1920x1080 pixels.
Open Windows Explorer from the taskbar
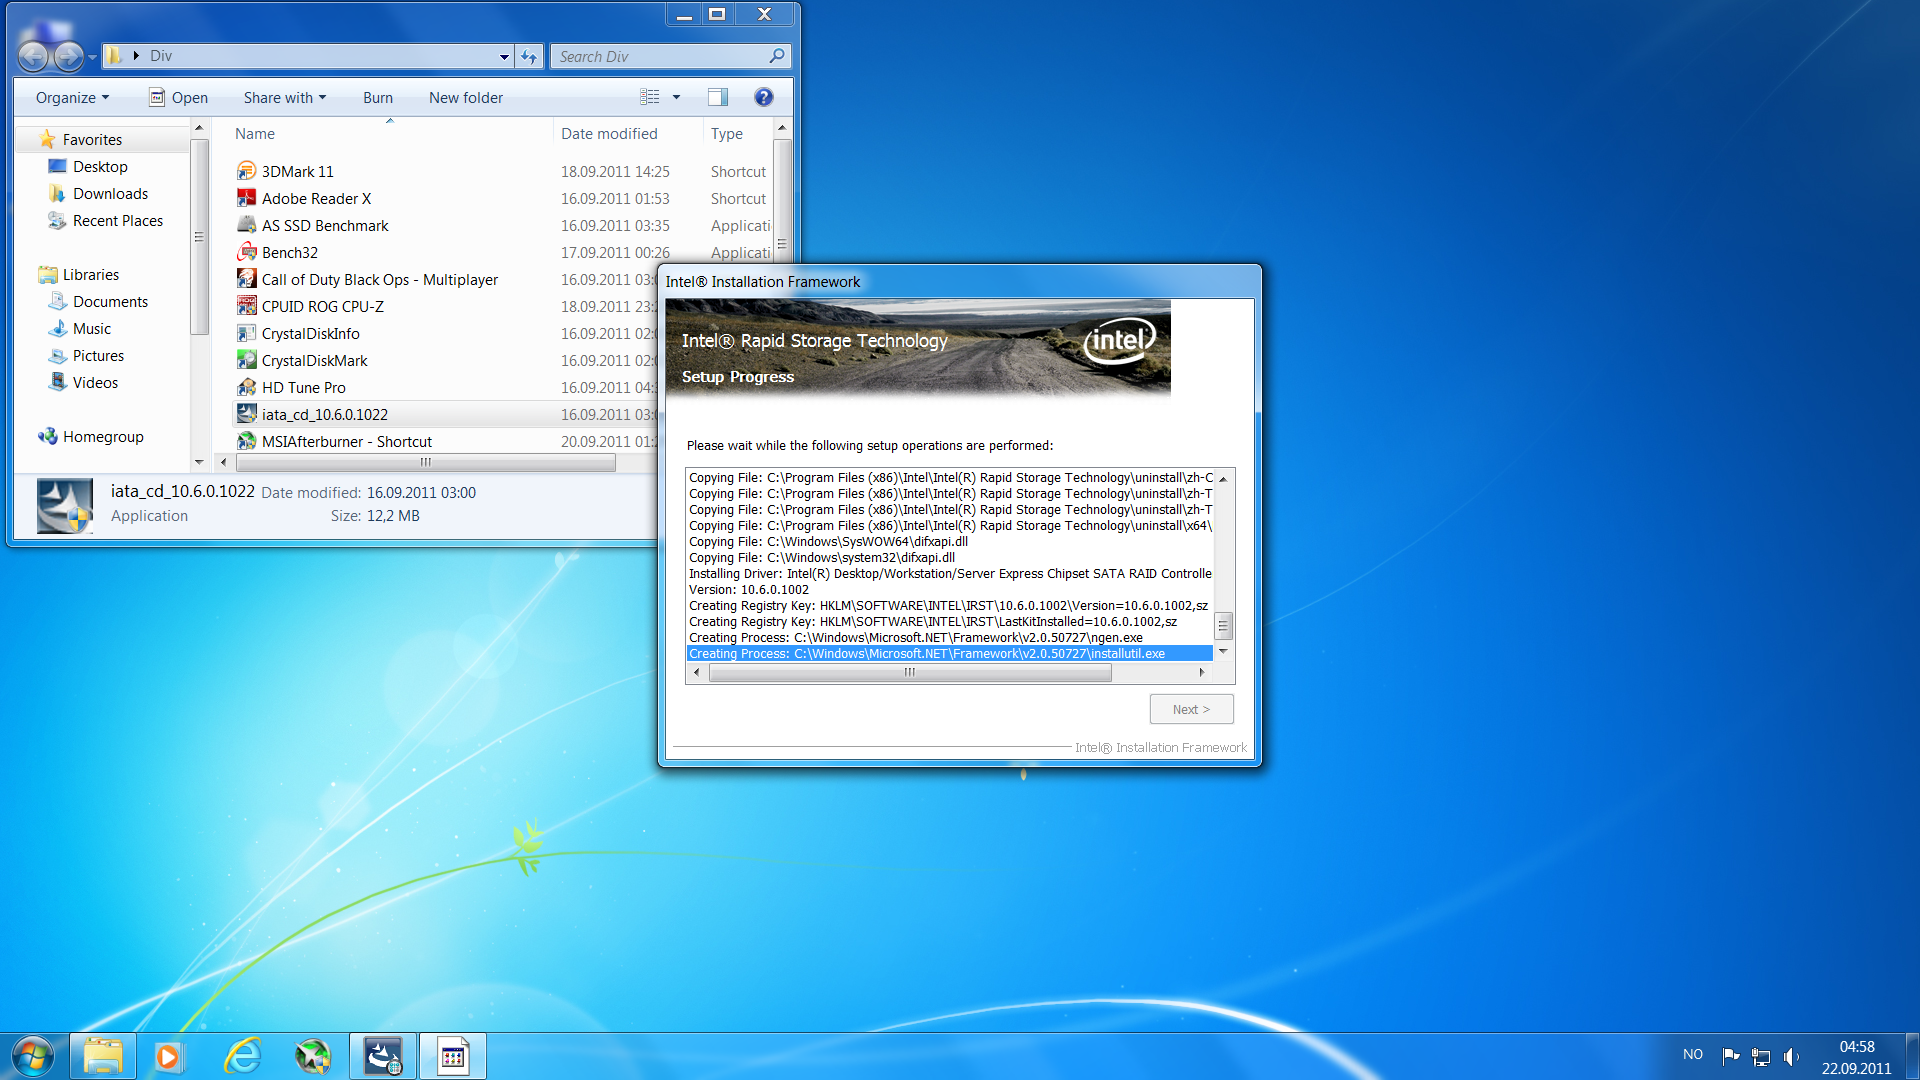coord(103,1056)
